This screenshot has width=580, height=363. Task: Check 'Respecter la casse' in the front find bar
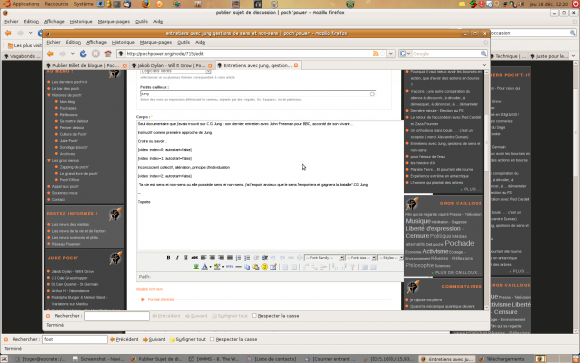(254, 316)
